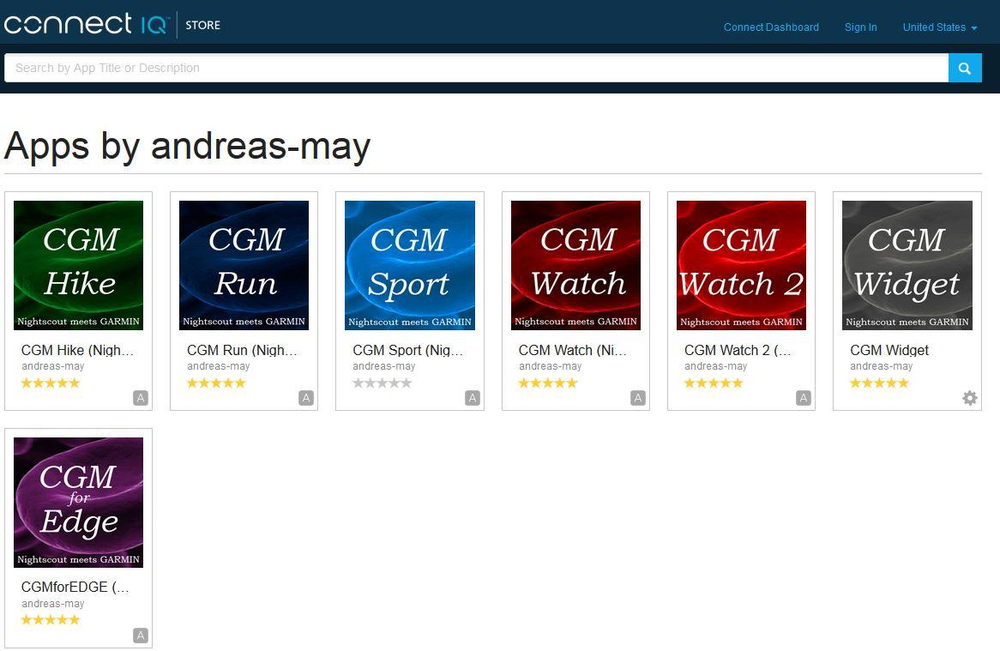This screenshot has height=651, width=1000.
Task: Click the app type badge on CGM Watch 2 card
Action: (x=804, y=398)
